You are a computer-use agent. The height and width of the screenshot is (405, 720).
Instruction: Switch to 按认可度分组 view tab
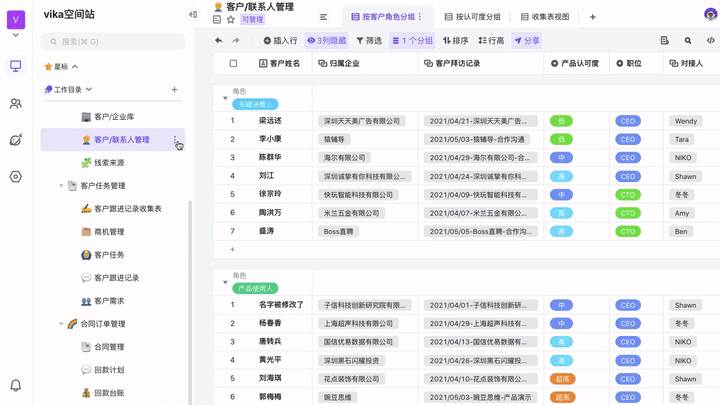pos(473,17)
